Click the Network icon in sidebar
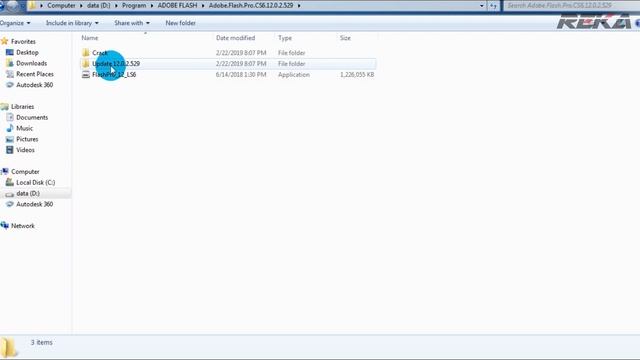640x360 pixels. [x=4, y=226]
